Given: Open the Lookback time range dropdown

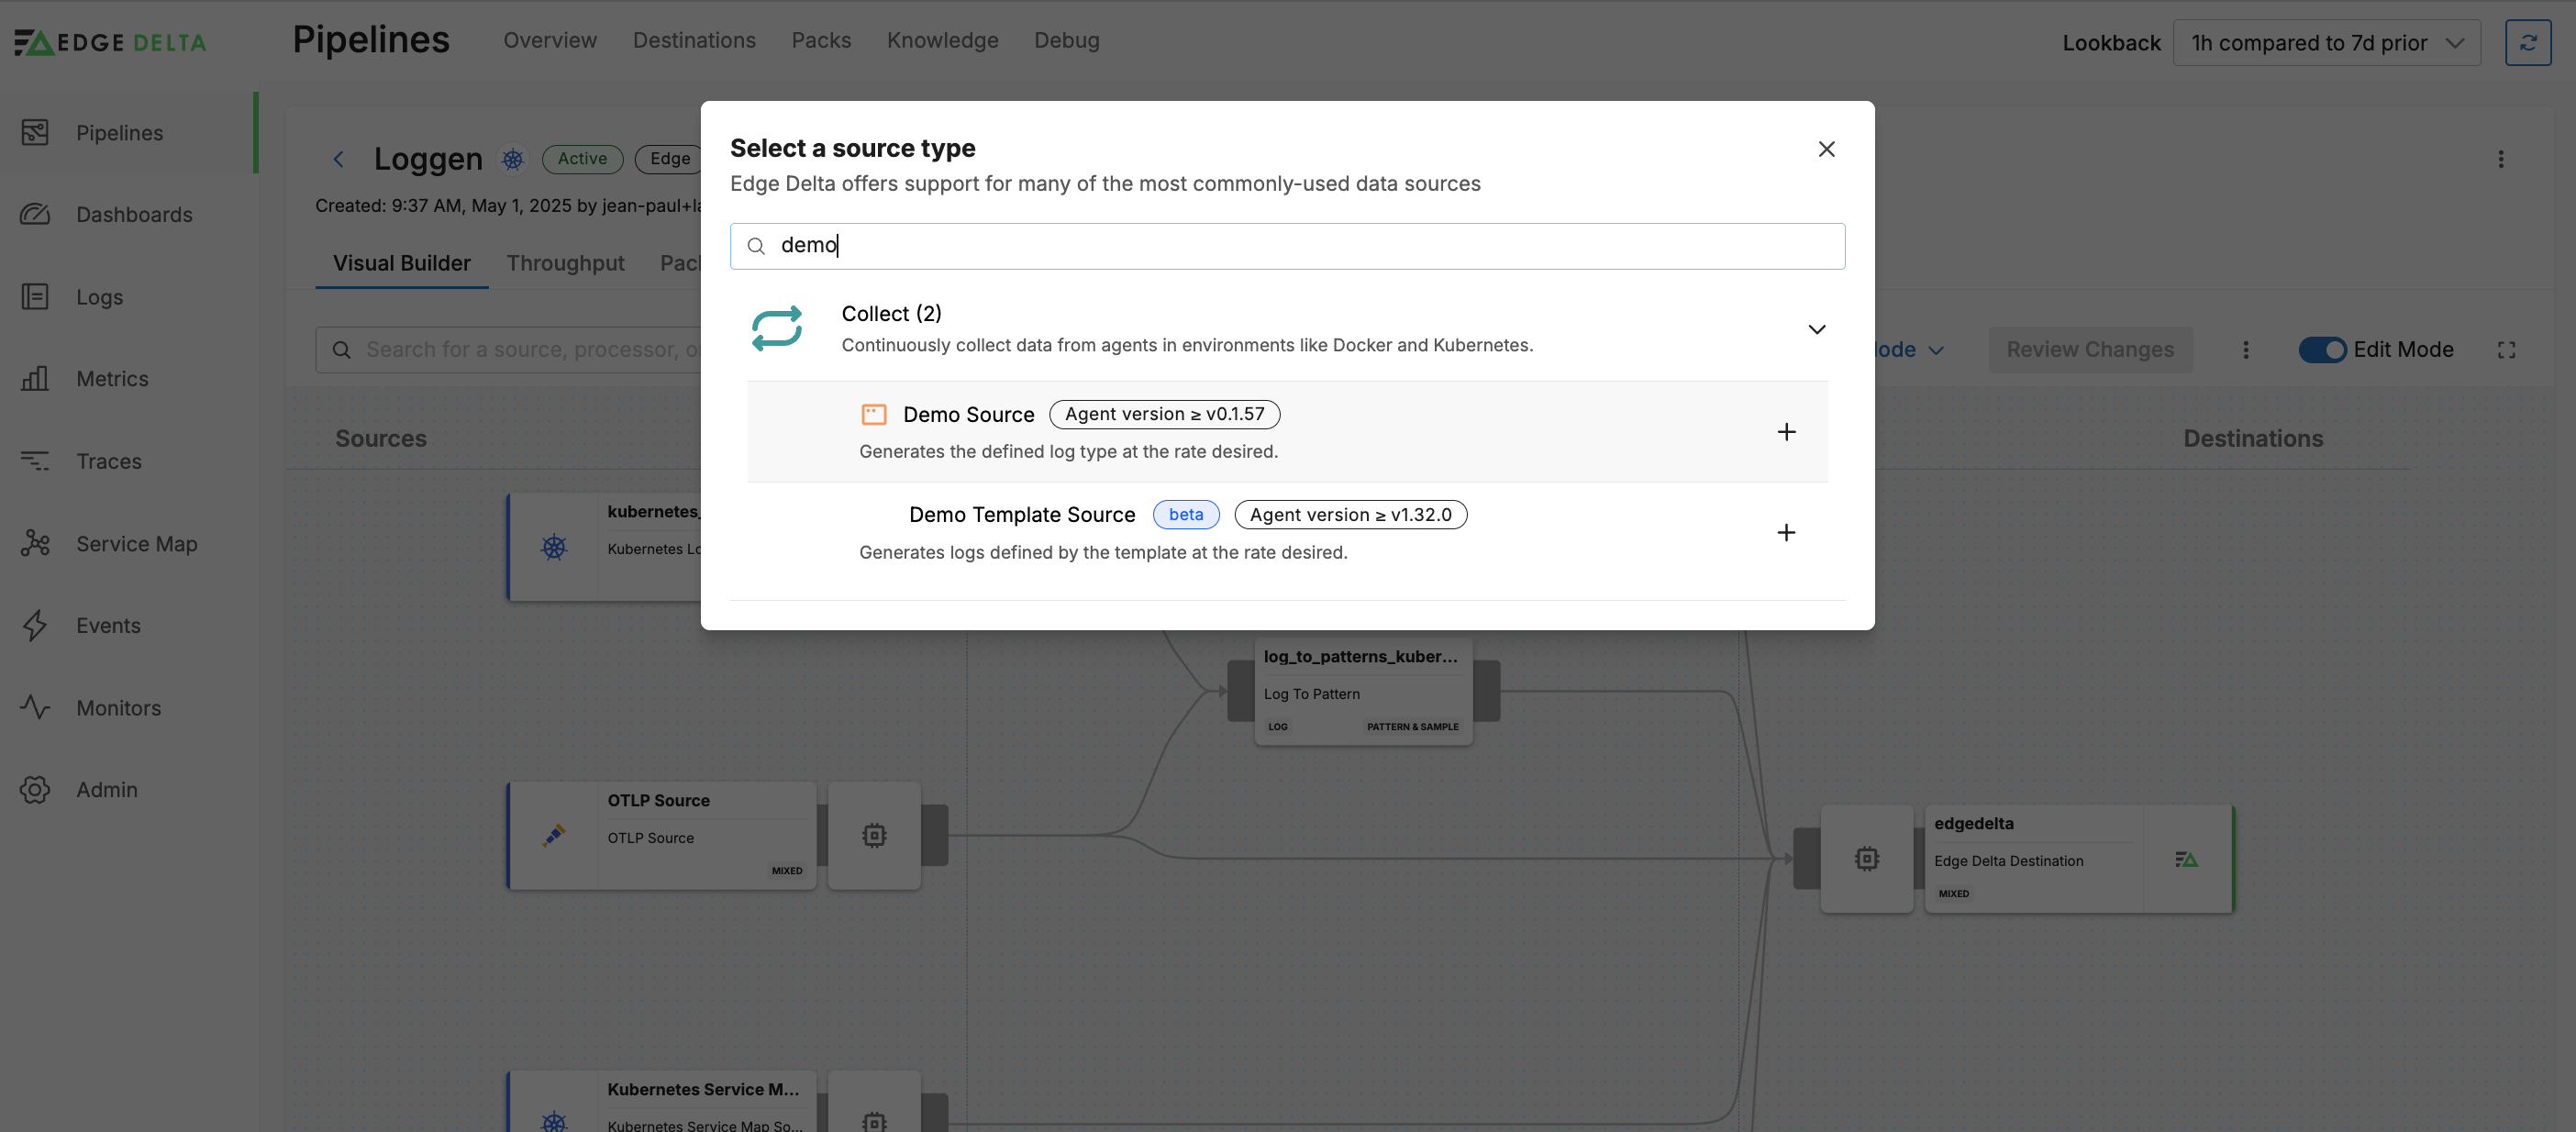Looking at the screenshot, I should click(2326, 43).
